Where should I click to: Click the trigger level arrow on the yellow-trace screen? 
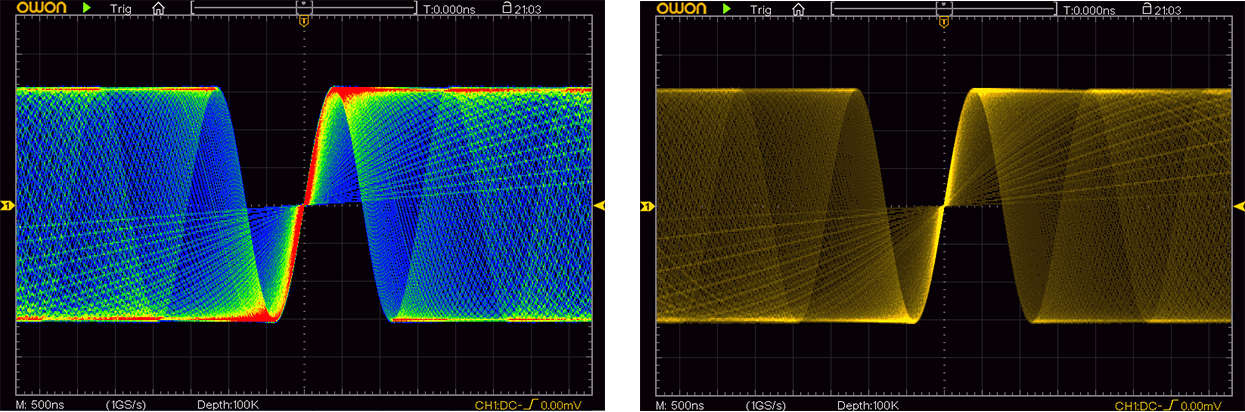click(1240, 205)
